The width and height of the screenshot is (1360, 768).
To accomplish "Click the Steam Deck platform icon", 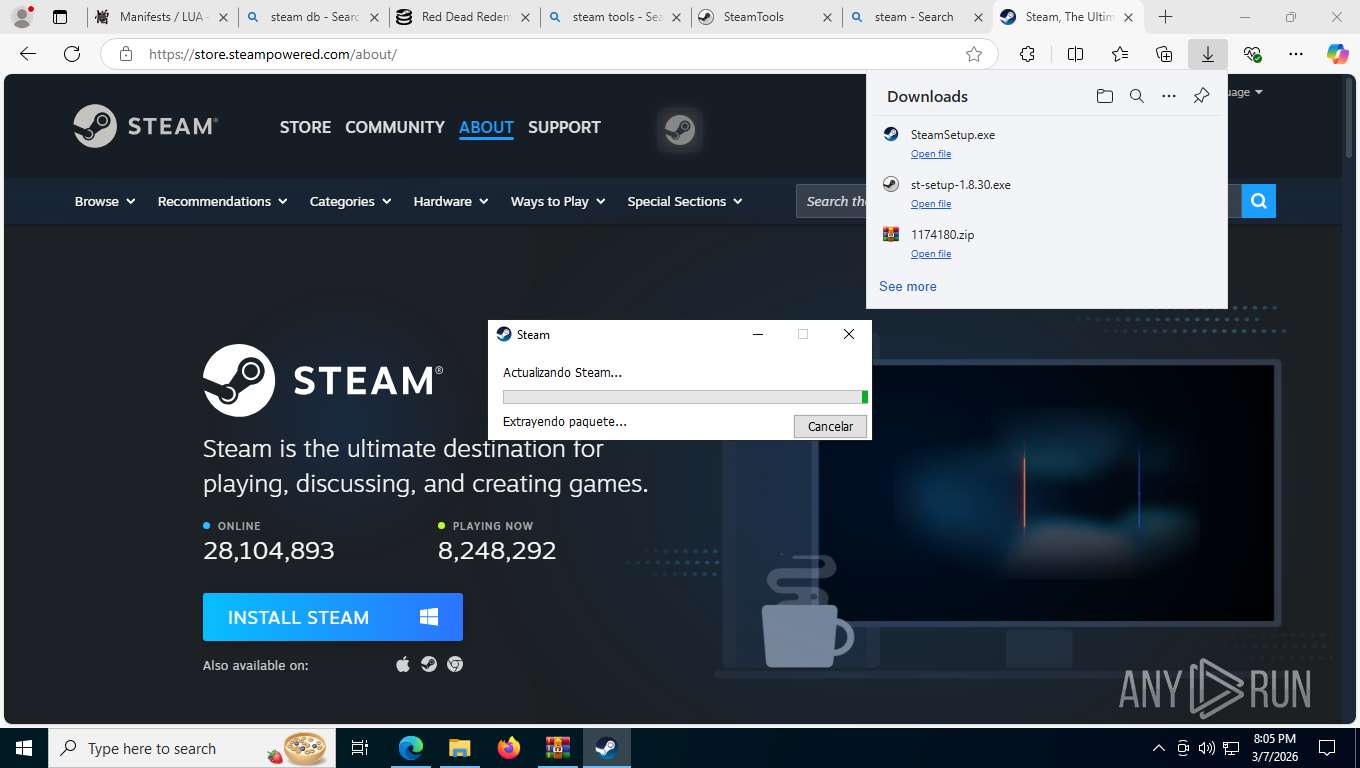I will 429,664.
